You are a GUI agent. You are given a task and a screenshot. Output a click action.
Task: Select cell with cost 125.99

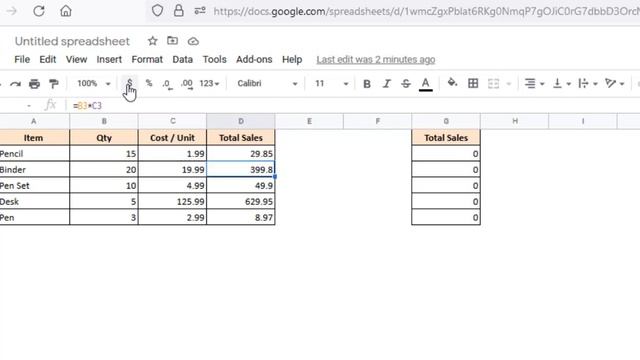(x=172, y=202)
